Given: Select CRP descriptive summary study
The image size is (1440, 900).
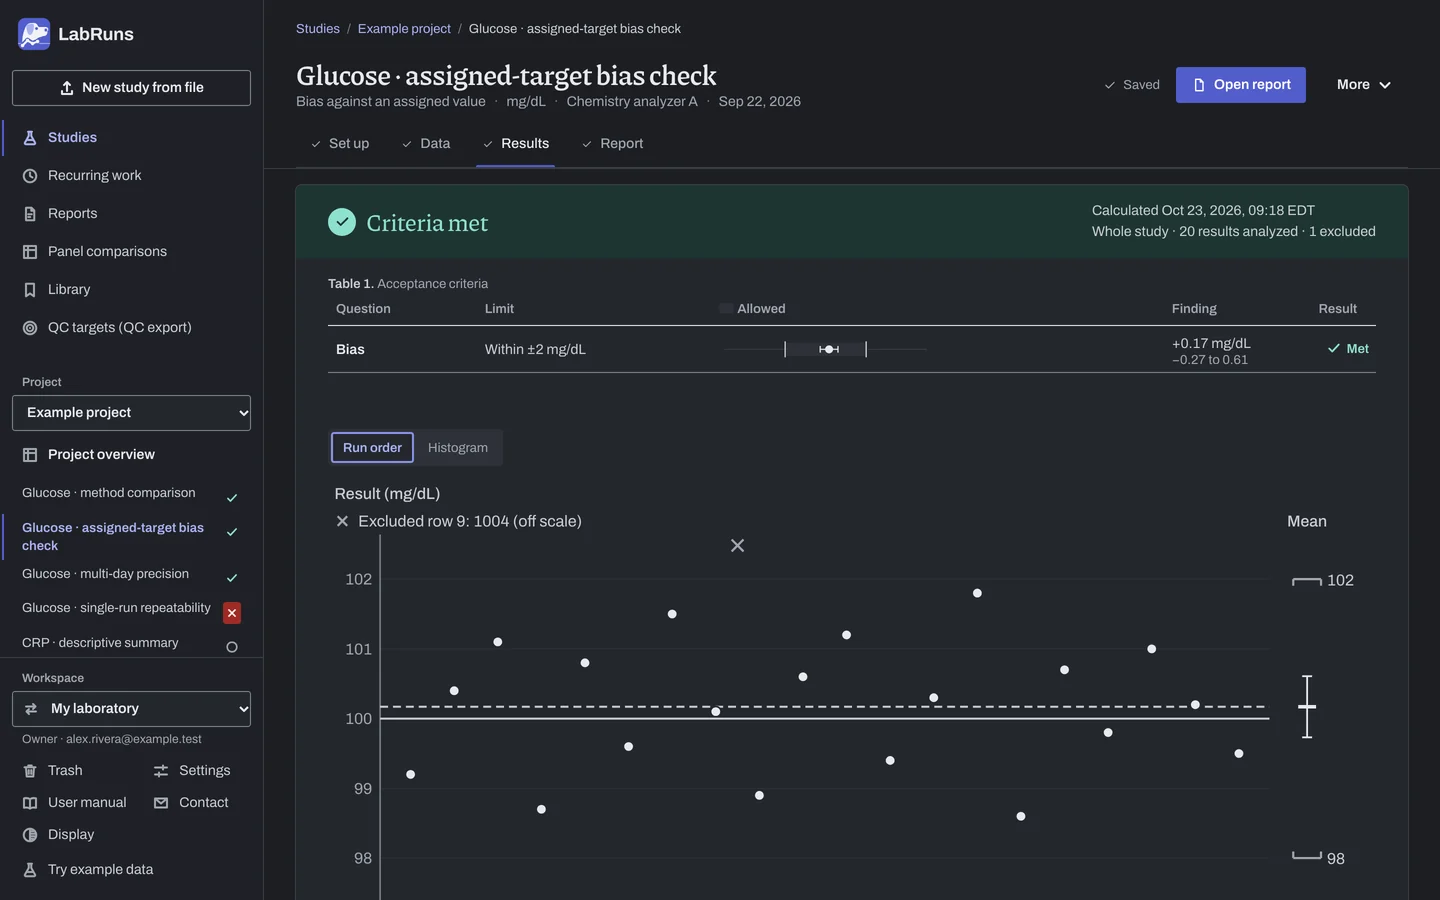Looking at the screenshot, I should [100, 643].
